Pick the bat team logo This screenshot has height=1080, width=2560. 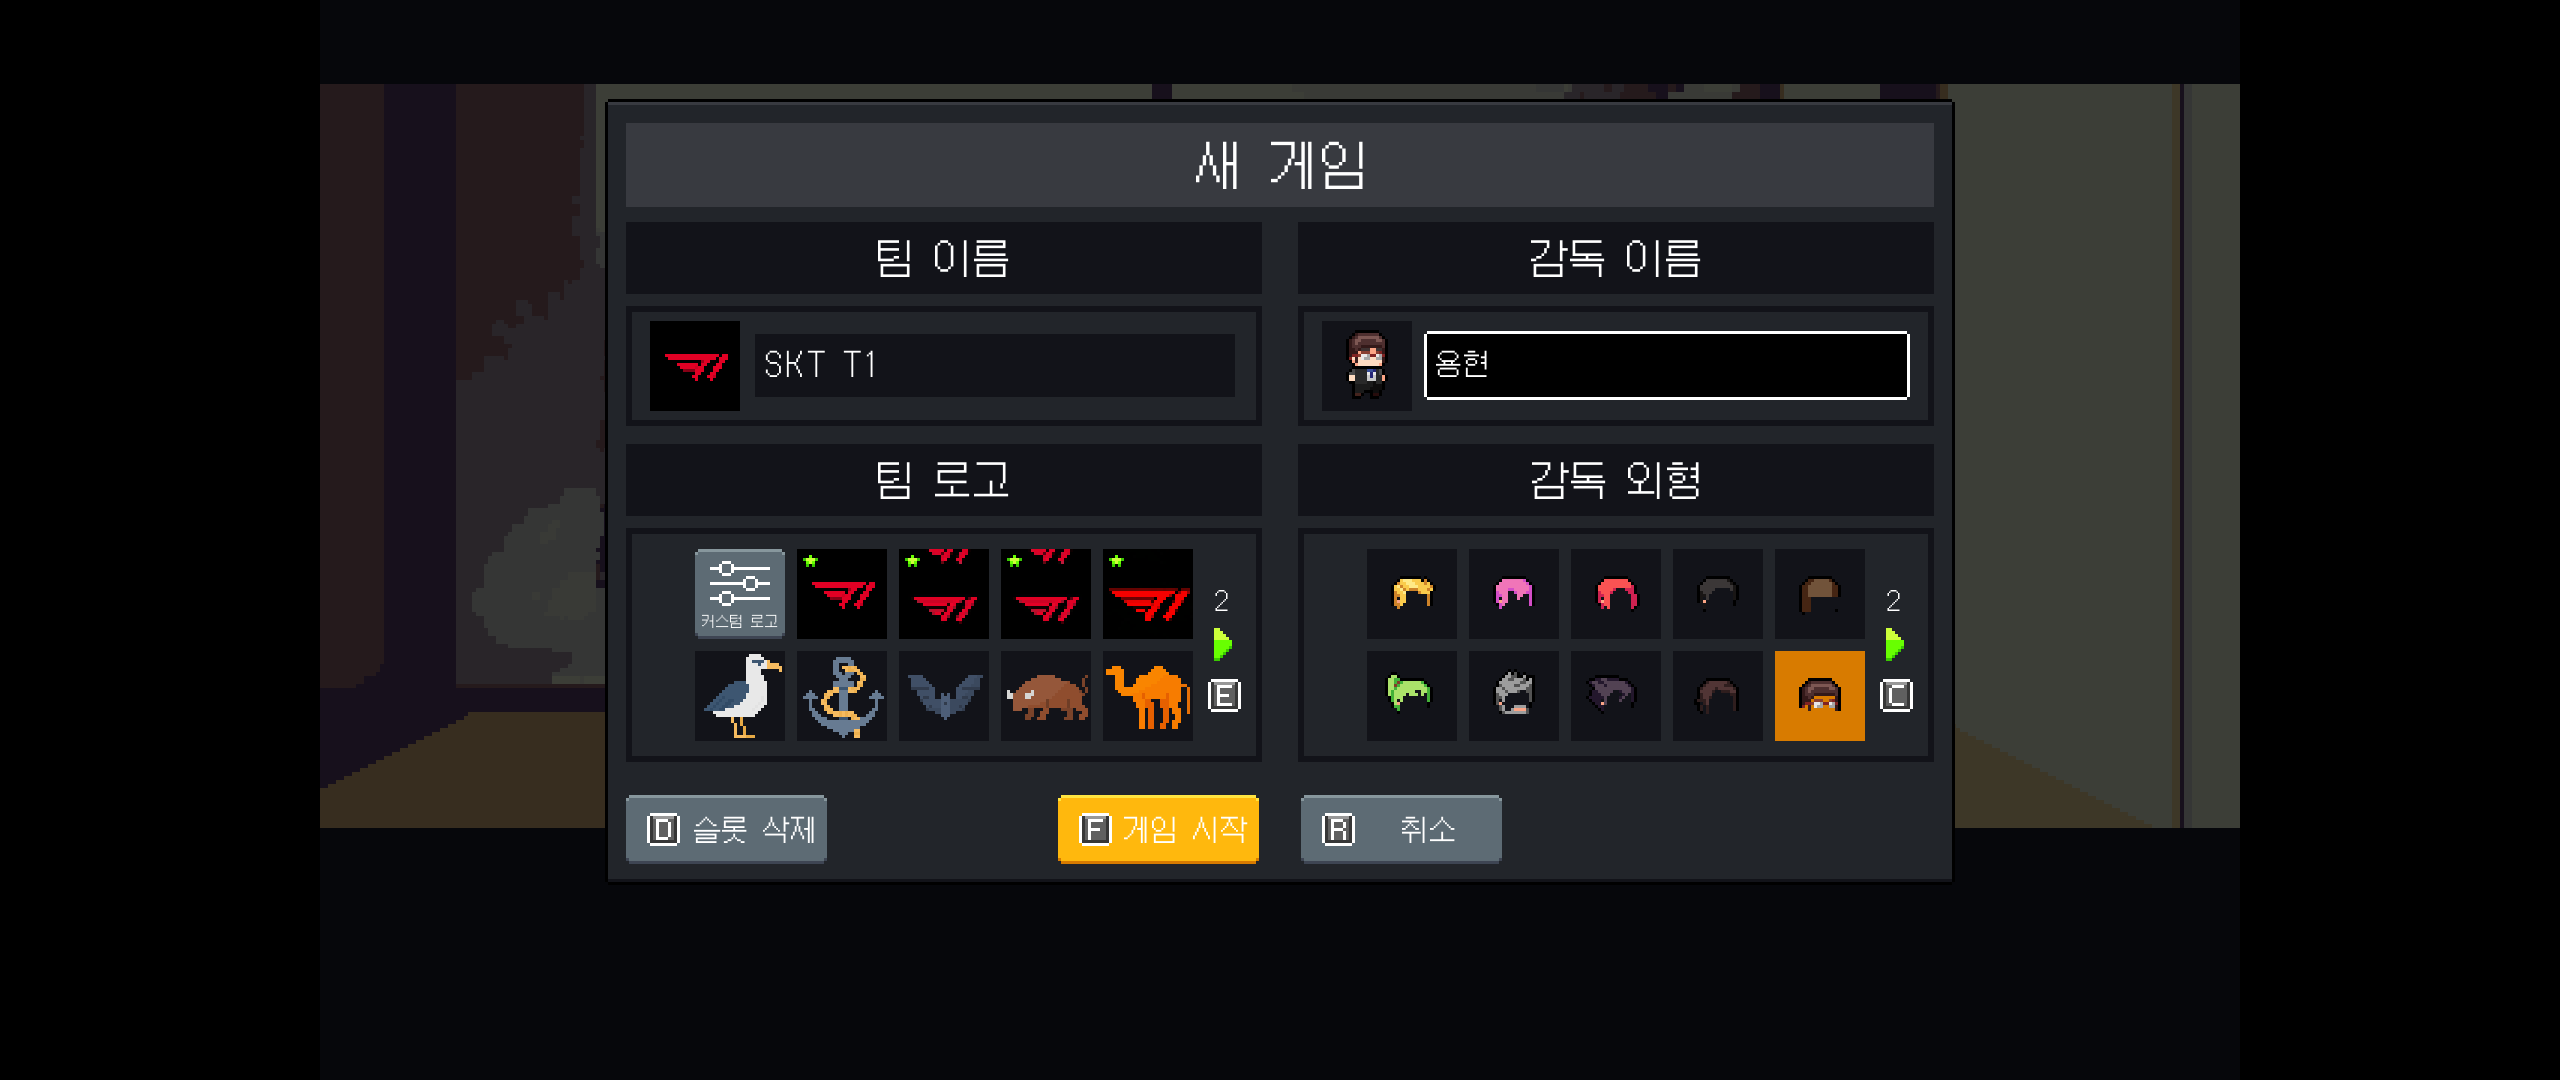coord(943,696)
